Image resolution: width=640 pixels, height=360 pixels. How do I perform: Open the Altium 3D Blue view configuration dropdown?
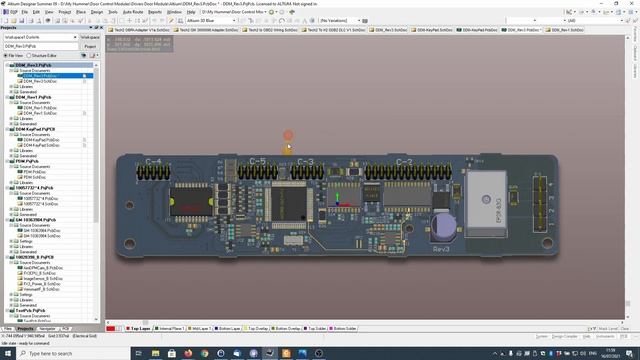click(x=234, y=20)
